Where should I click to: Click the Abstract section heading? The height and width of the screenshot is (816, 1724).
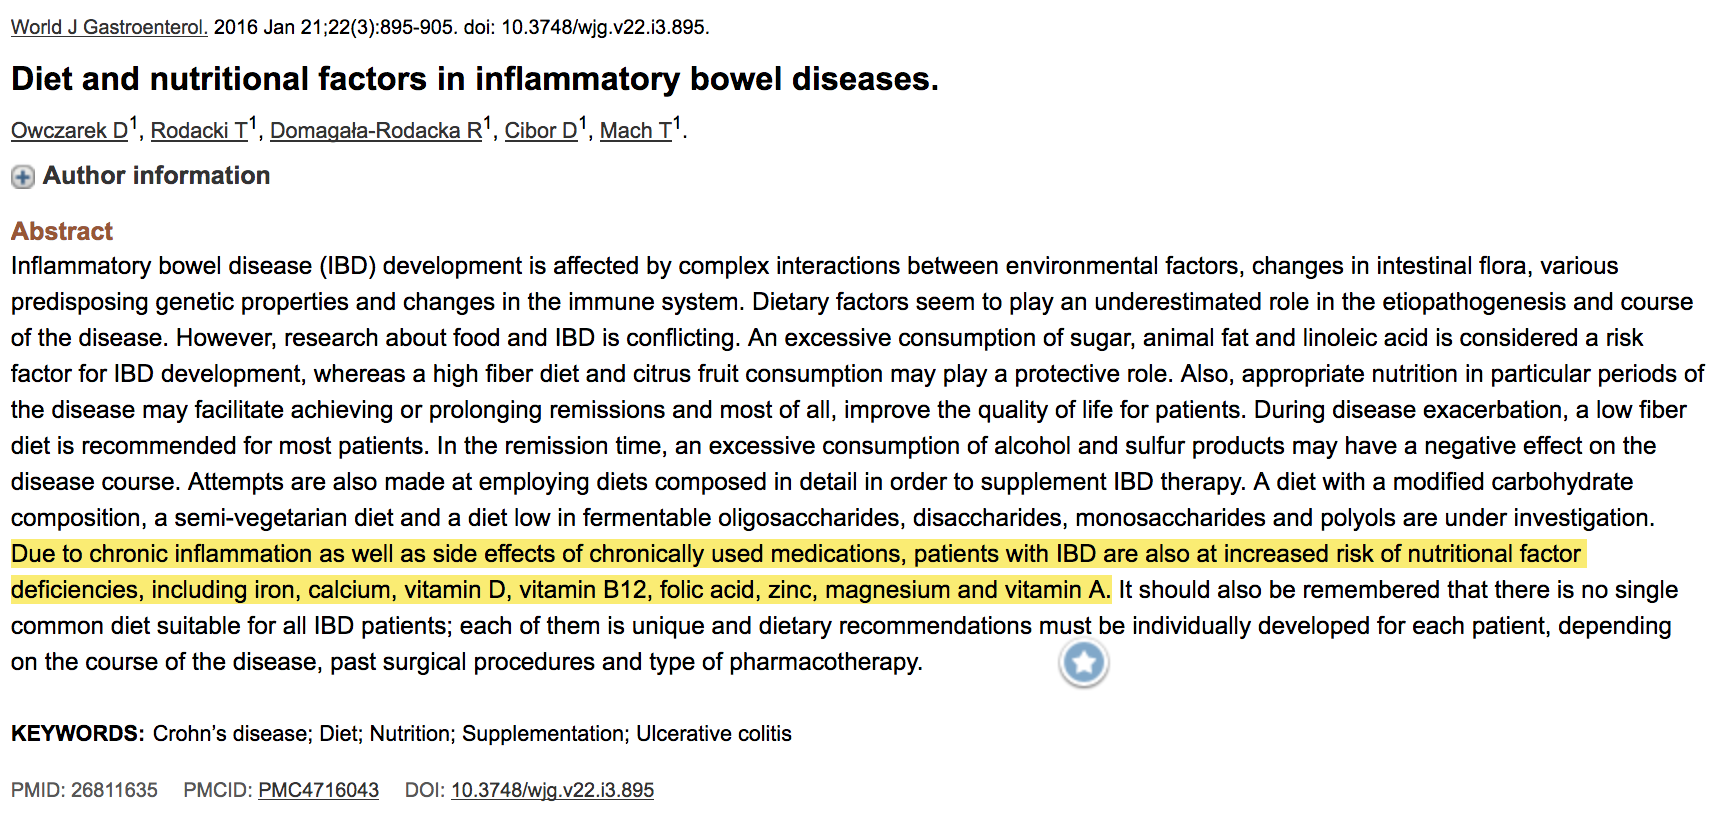click(62, 231)
